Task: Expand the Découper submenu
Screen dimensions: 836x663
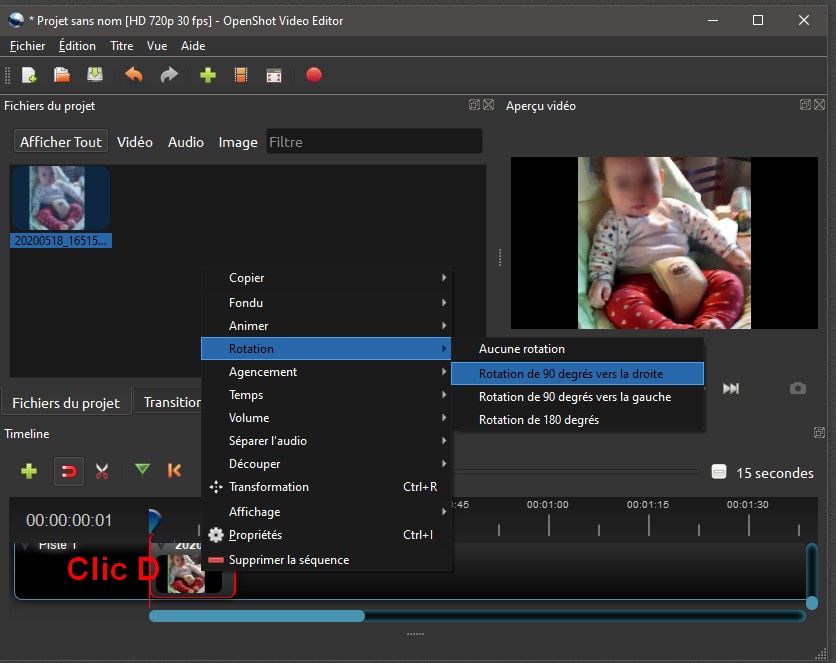Action: pyautogui.click(x=326, y=463)
